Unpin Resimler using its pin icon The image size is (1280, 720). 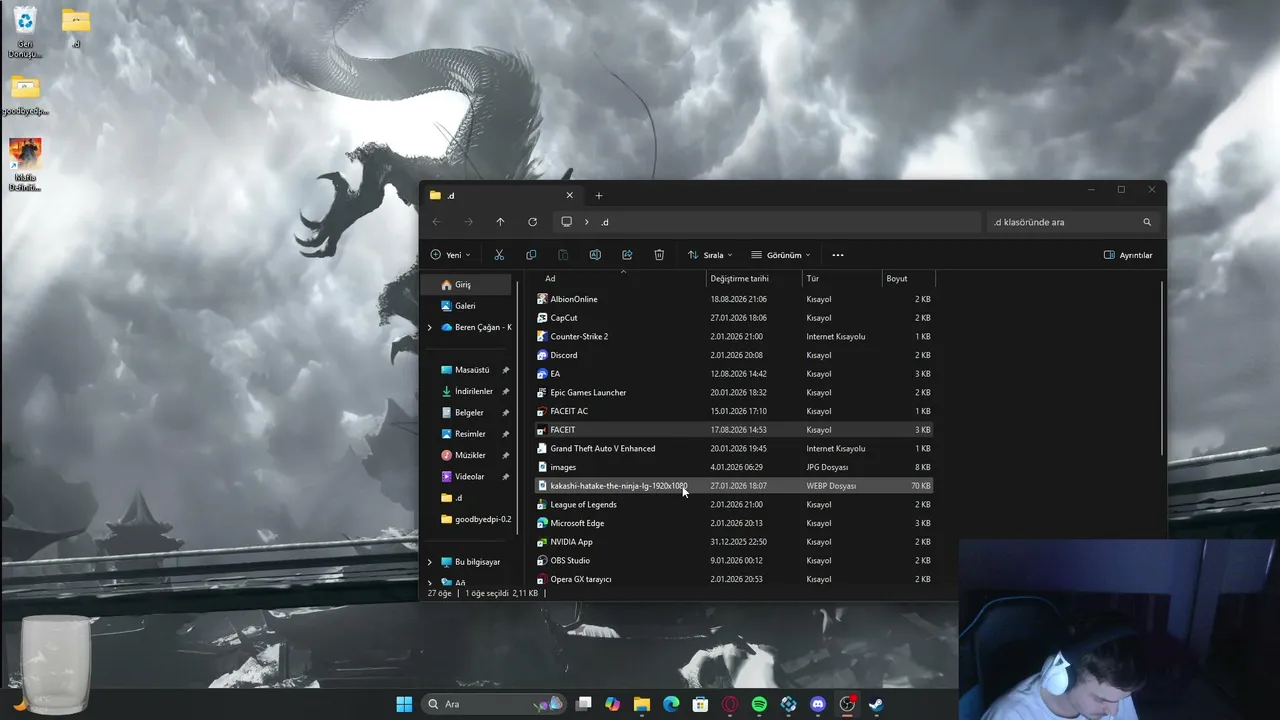coord(505,434)
